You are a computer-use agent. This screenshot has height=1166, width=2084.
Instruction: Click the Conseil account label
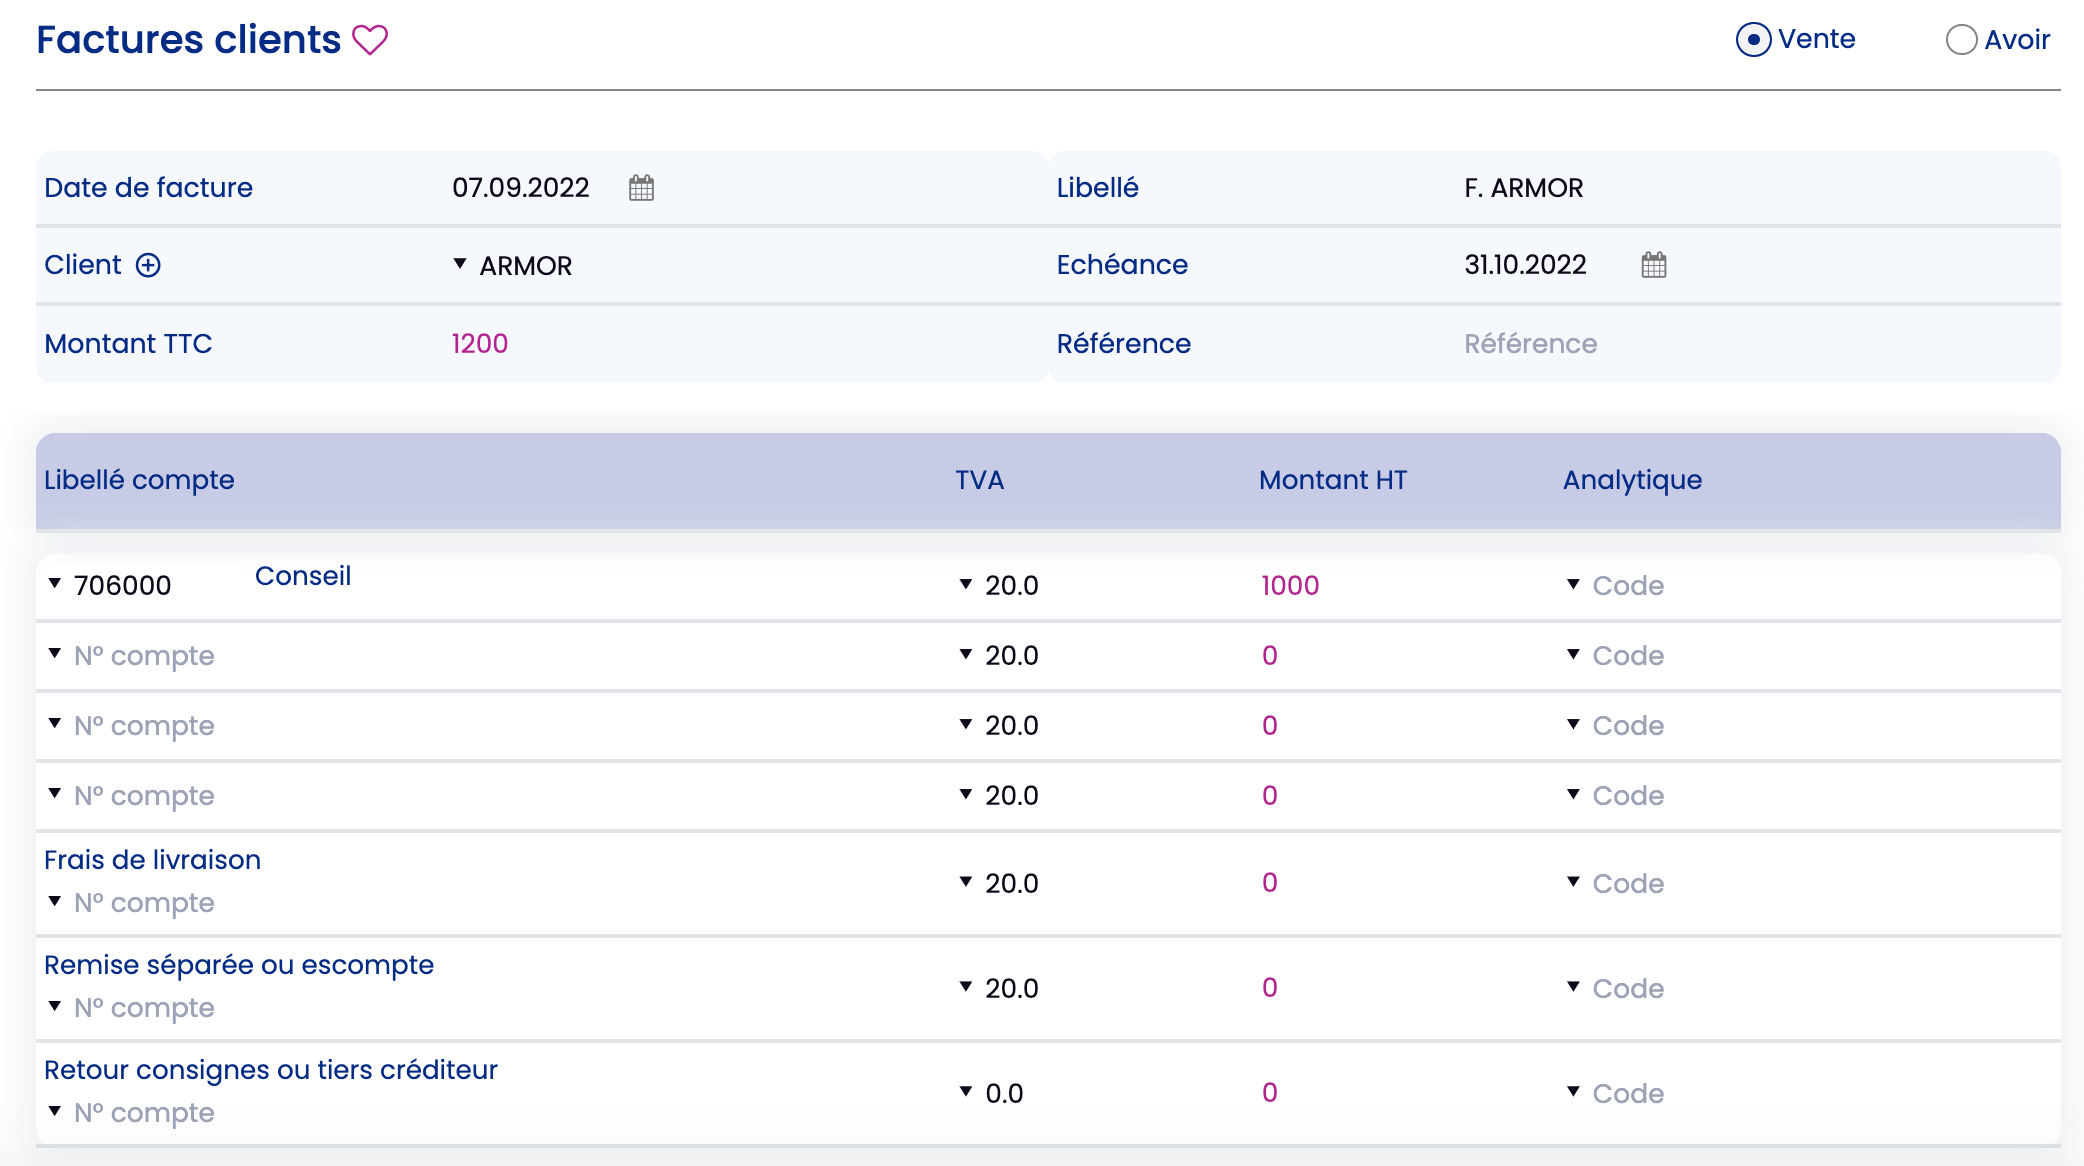pos(303,576)
